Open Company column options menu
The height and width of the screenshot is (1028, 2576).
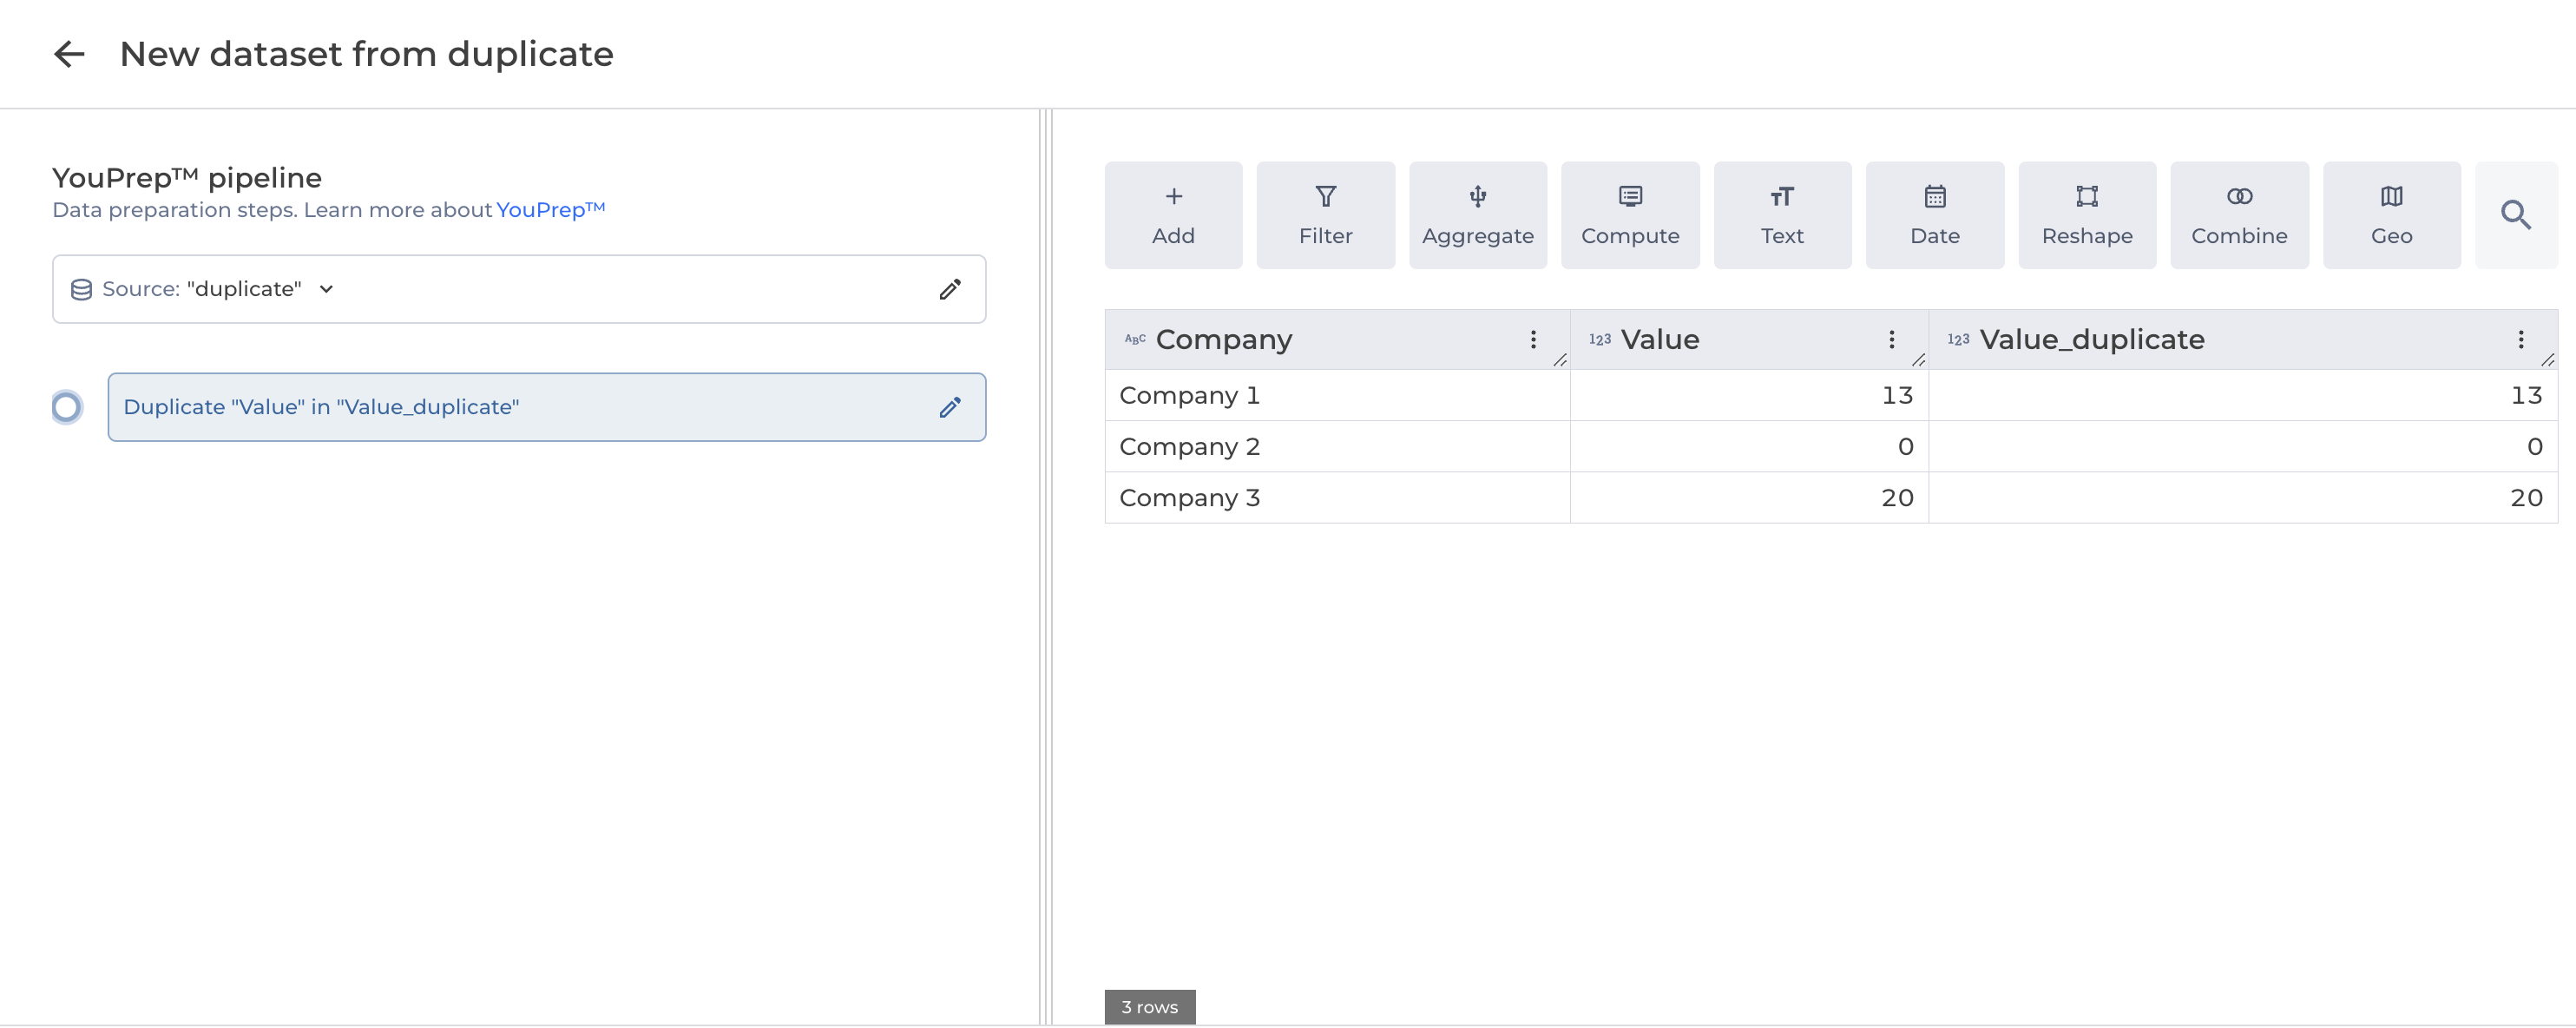point(1532,340)
